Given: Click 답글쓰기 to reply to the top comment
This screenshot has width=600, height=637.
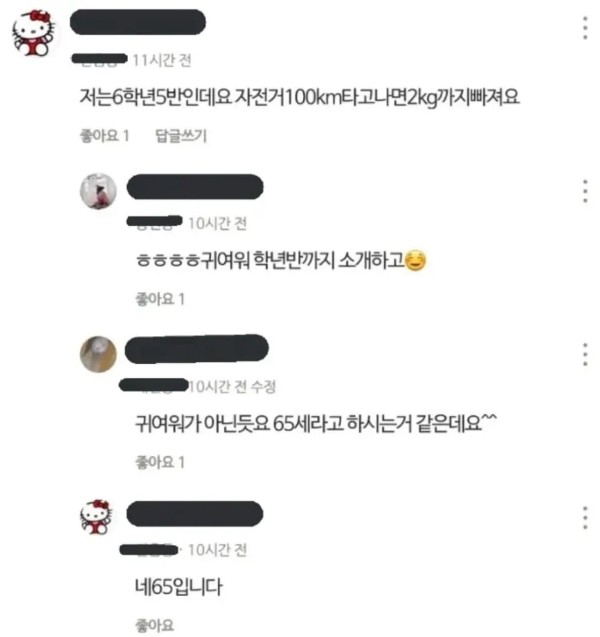Looking at the screenshot, I should pos(181,136).
